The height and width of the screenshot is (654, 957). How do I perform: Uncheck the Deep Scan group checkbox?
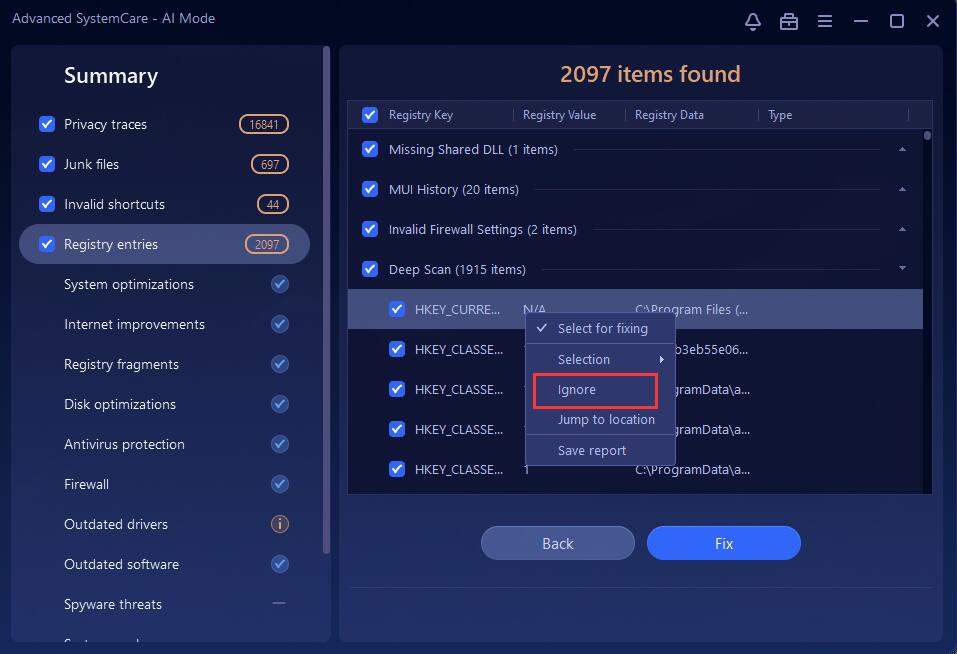pos(370,269)
